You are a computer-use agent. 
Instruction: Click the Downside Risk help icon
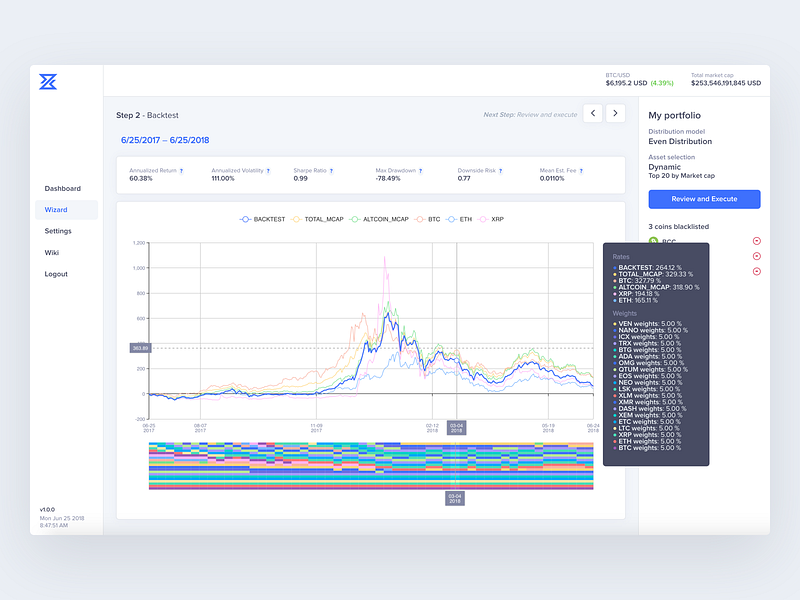(x=501, y=171)
